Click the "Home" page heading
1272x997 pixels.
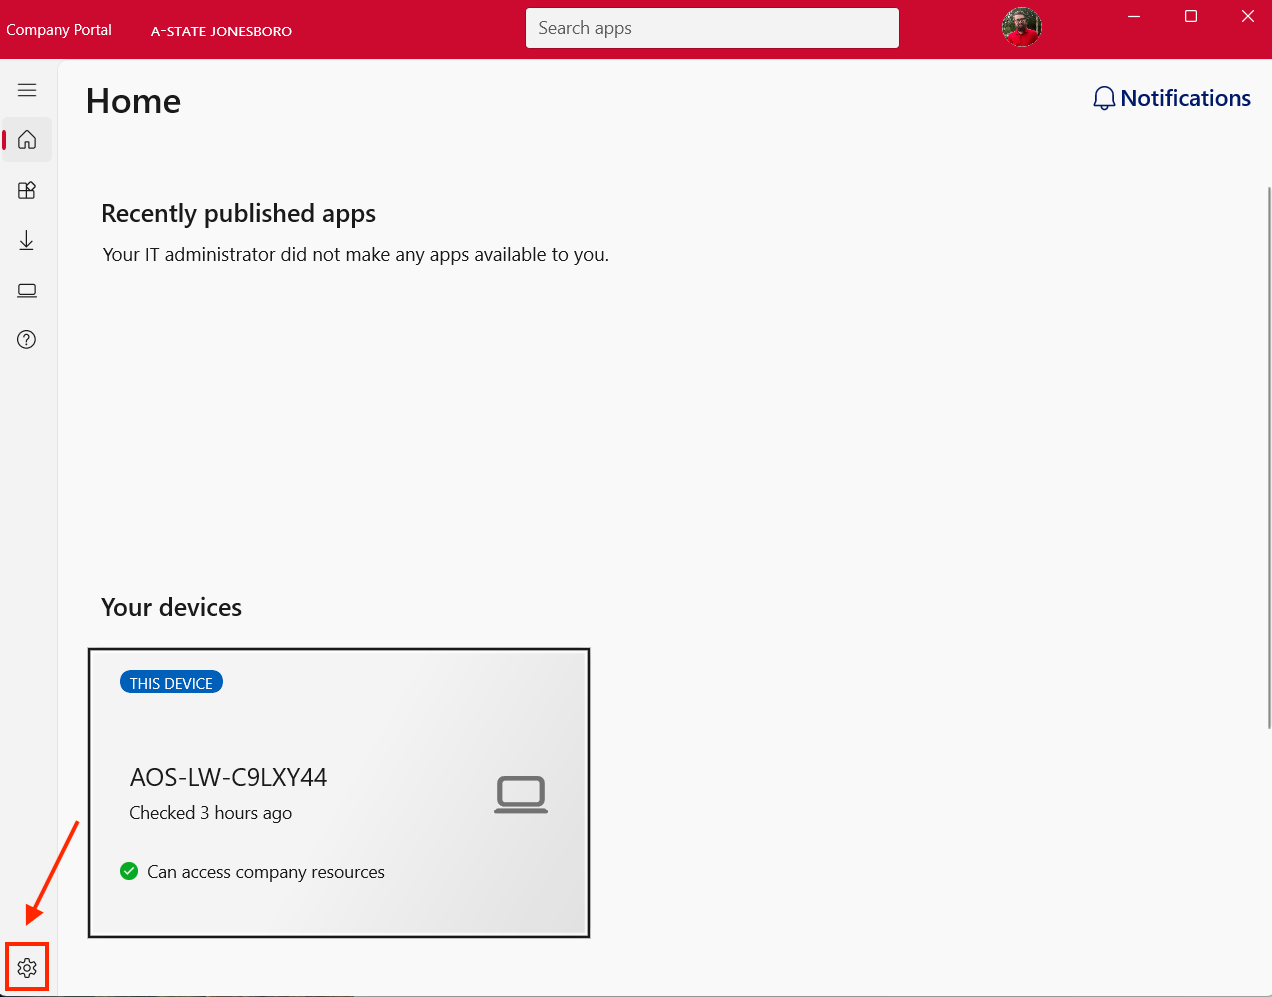click(x=133, y=101)
